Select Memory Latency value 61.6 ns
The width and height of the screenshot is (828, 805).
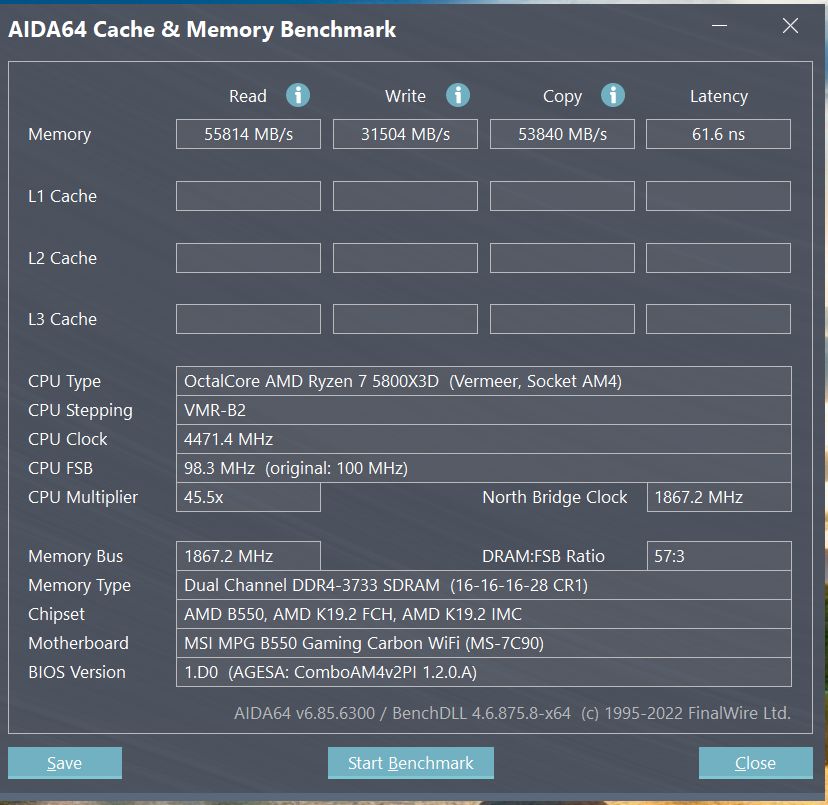click(x=718, y=134)
